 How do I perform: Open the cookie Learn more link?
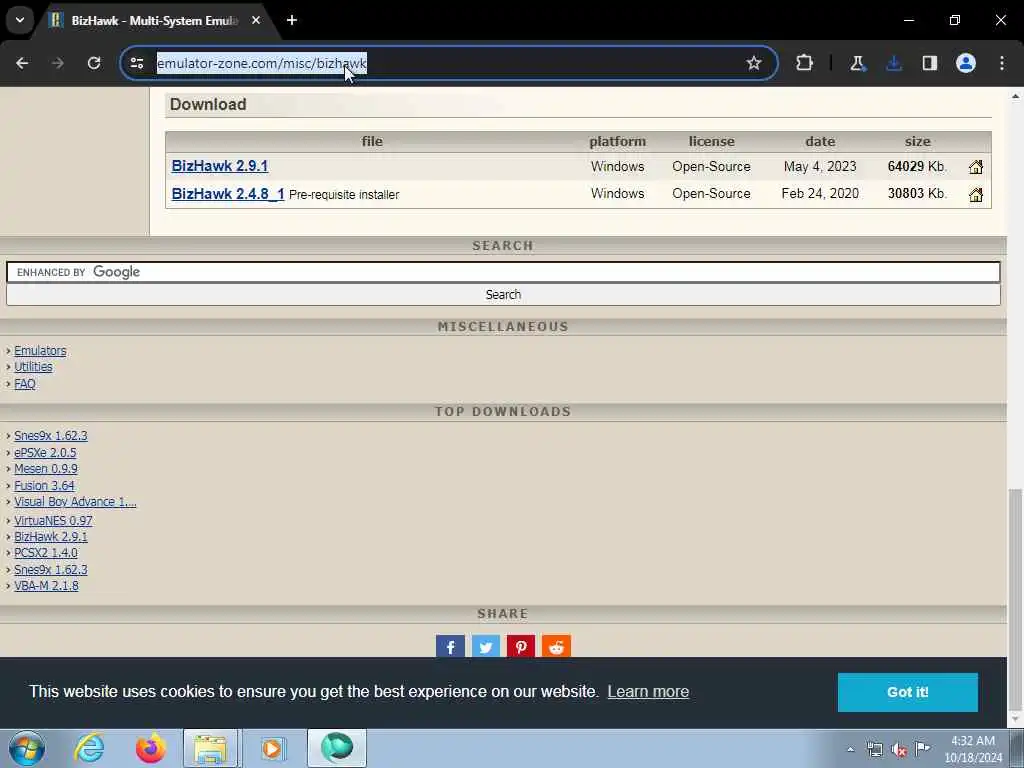pyautogui.click(x=648, y=692)
